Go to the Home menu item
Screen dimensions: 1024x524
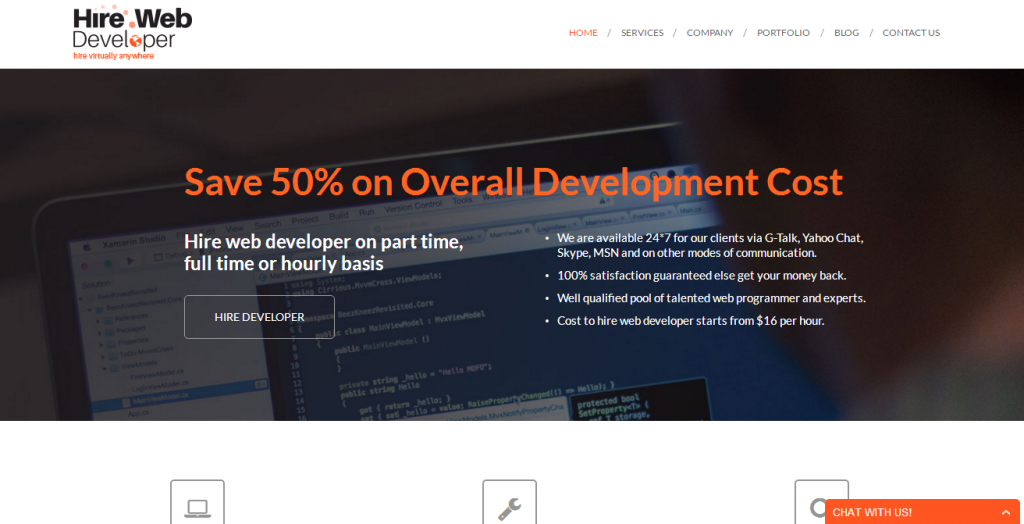(583, 33)
